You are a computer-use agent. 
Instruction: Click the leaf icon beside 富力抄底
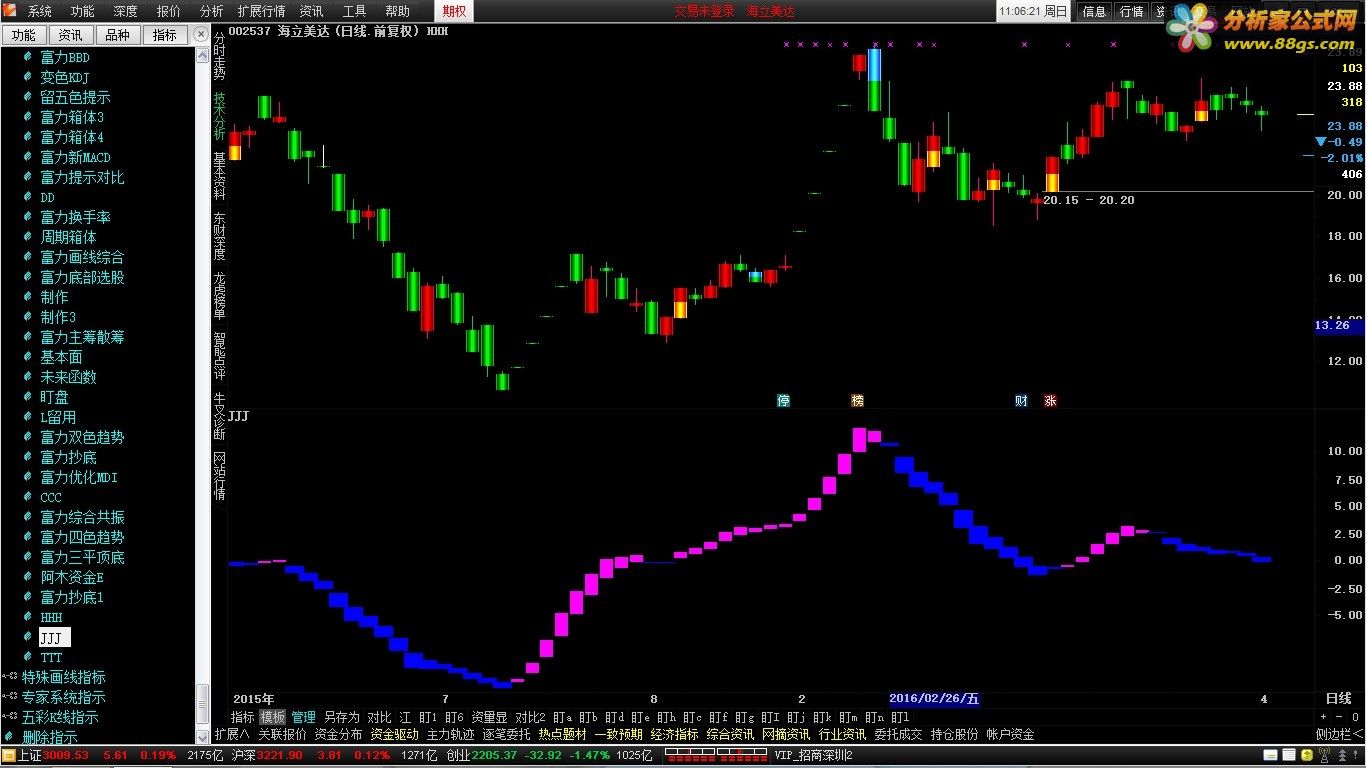[28, 457]
